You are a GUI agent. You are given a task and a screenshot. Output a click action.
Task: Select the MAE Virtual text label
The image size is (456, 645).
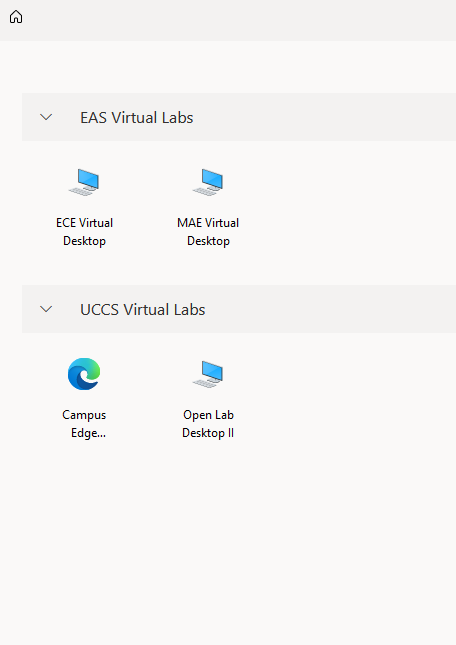[208, 223]
